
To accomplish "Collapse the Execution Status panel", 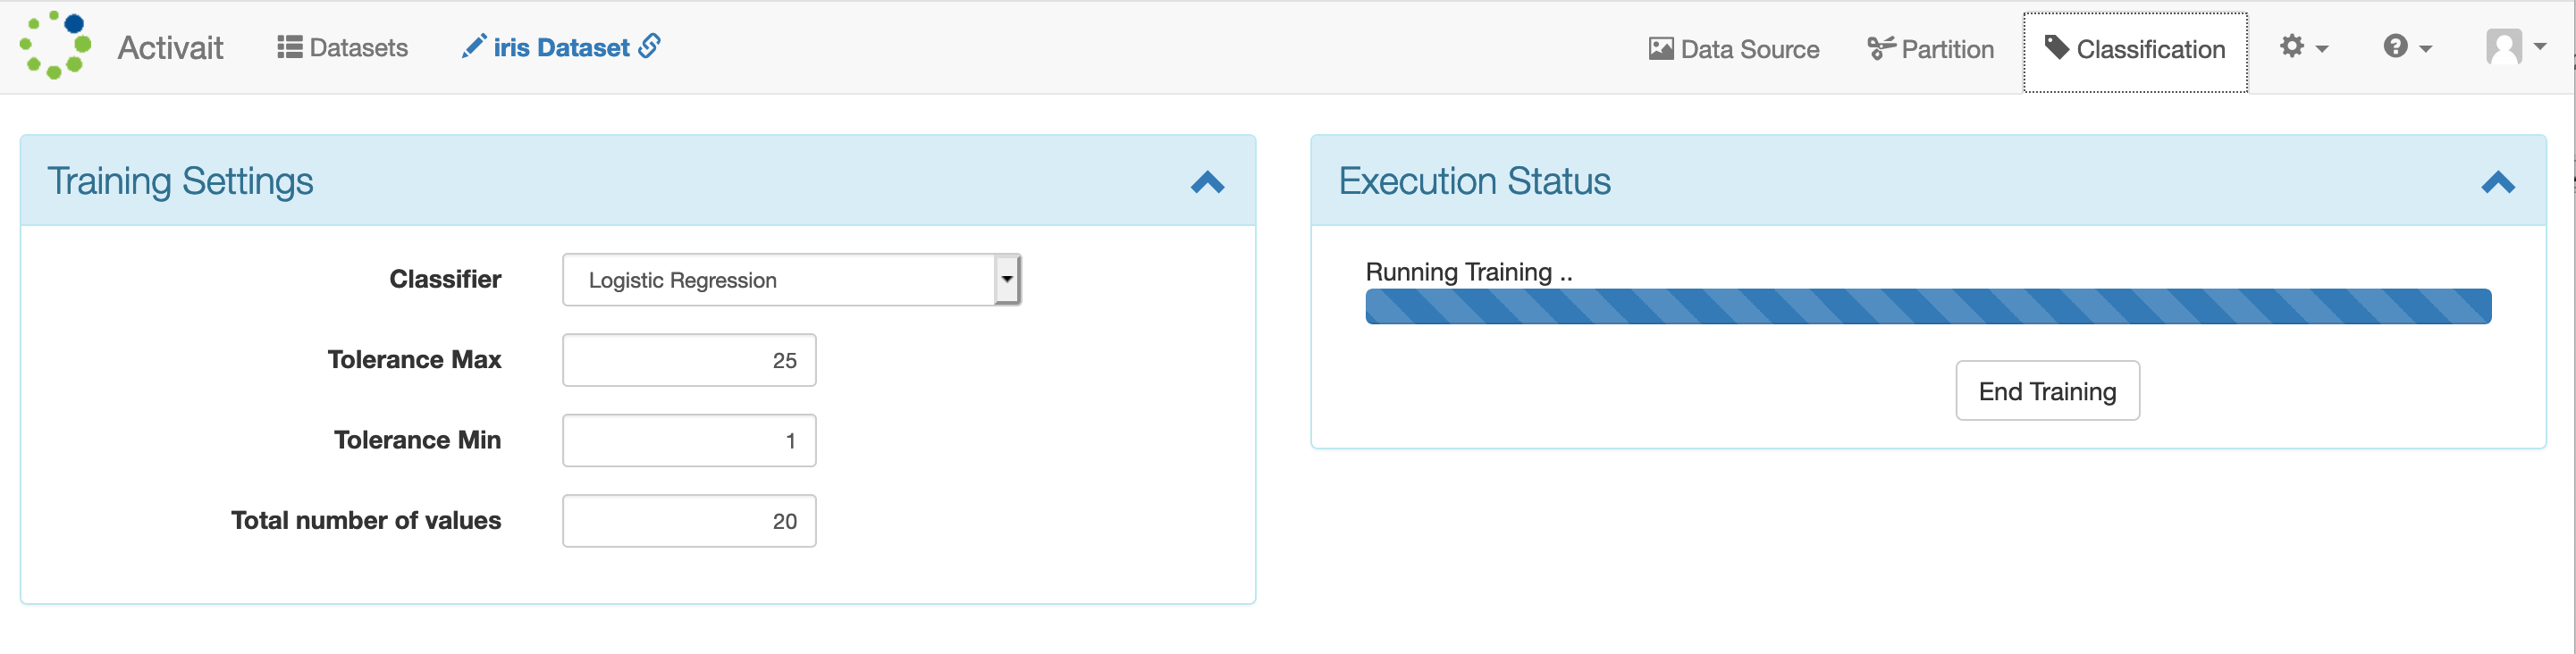I will click(2497, 182).
